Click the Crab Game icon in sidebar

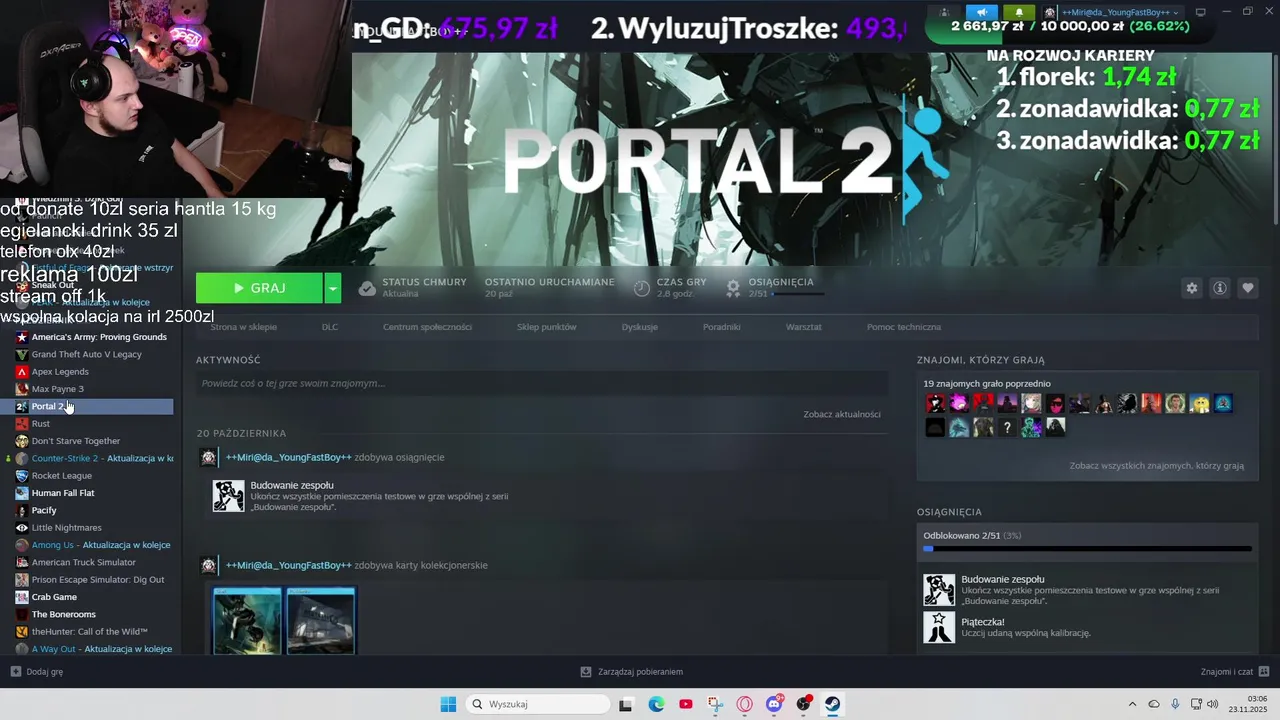point(22,597)
